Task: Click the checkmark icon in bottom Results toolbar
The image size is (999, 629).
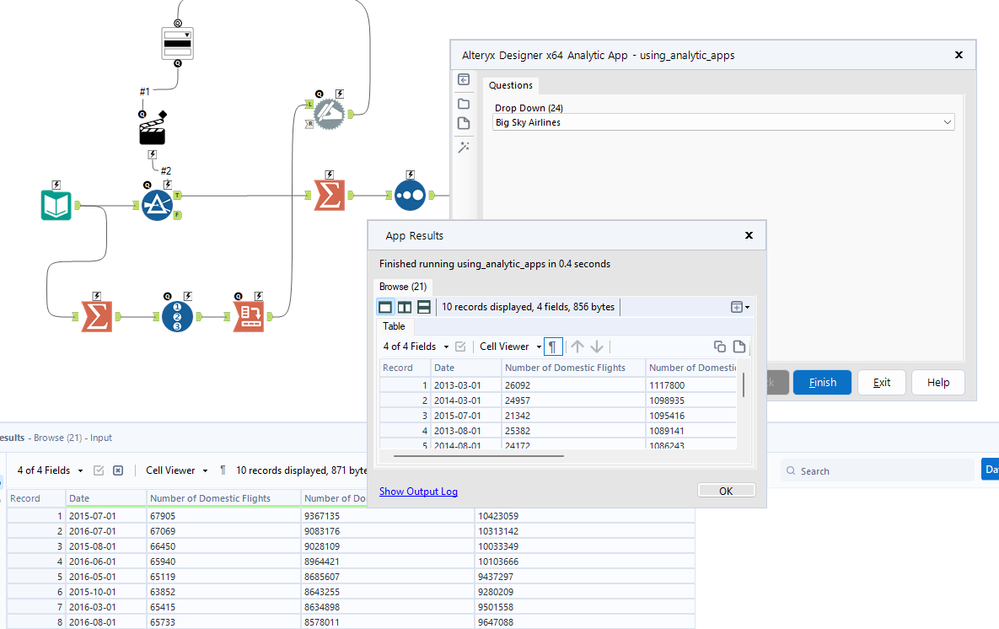Action: [x=99, y=470]
